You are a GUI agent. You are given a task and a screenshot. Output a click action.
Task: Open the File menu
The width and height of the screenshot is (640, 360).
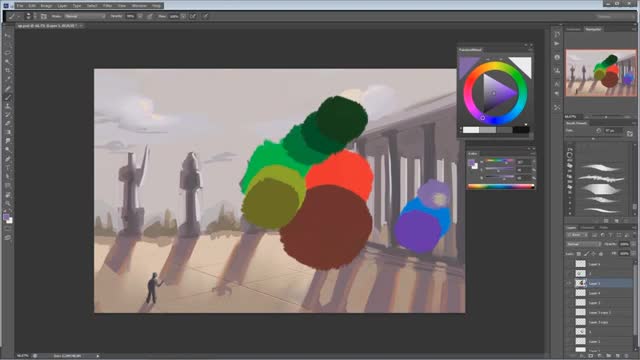[20, 6]
